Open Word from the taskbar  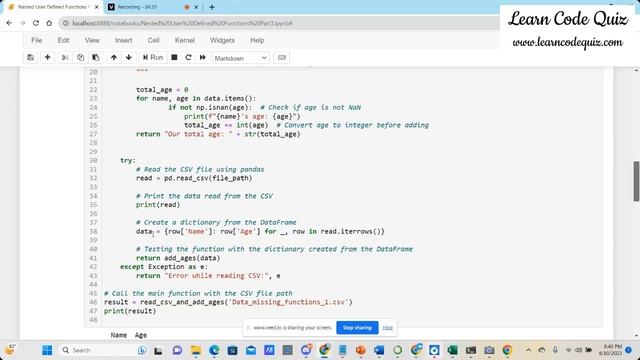point(379,350)
